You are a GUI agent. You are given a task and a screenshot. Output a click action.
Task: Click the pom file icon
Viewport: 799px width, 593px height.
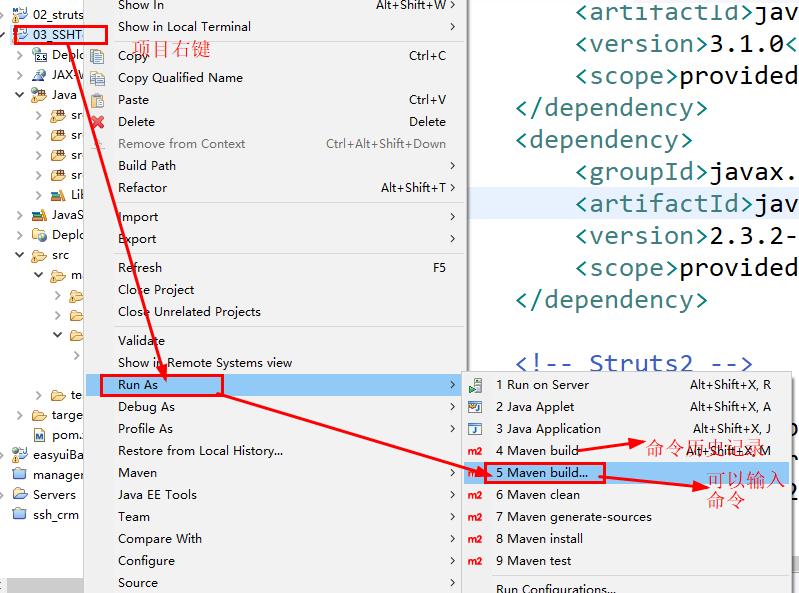tap(39, 435)
